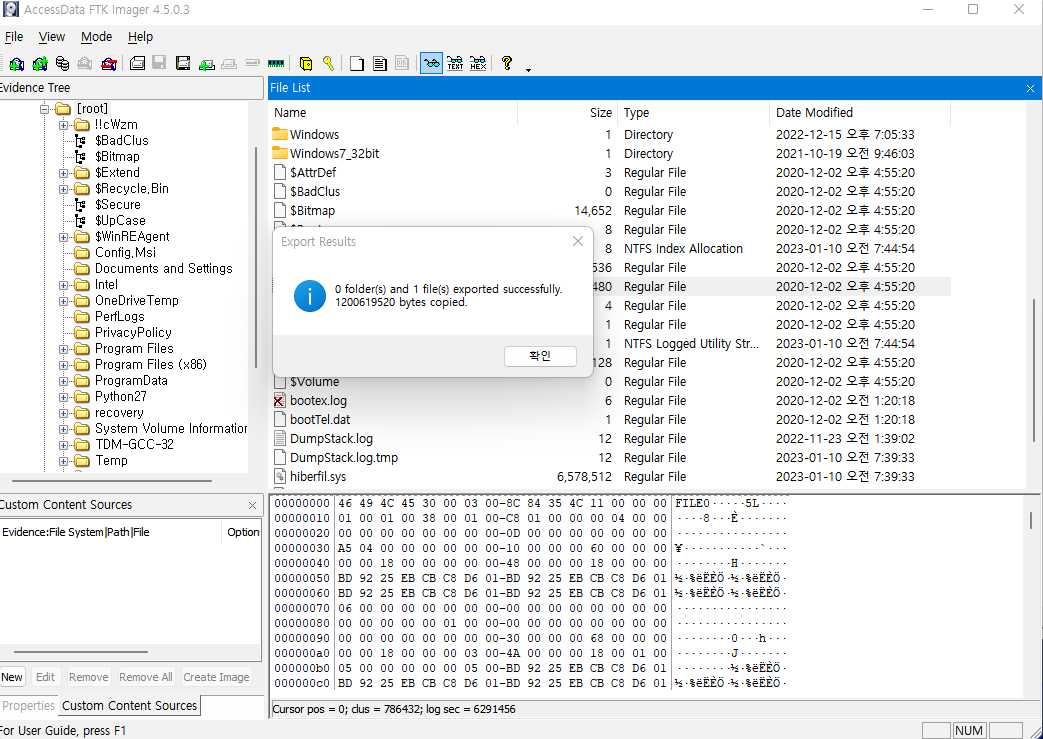Select hiberfil.sys in the file list
1043x739 pixels.
(x=318, y=477)
